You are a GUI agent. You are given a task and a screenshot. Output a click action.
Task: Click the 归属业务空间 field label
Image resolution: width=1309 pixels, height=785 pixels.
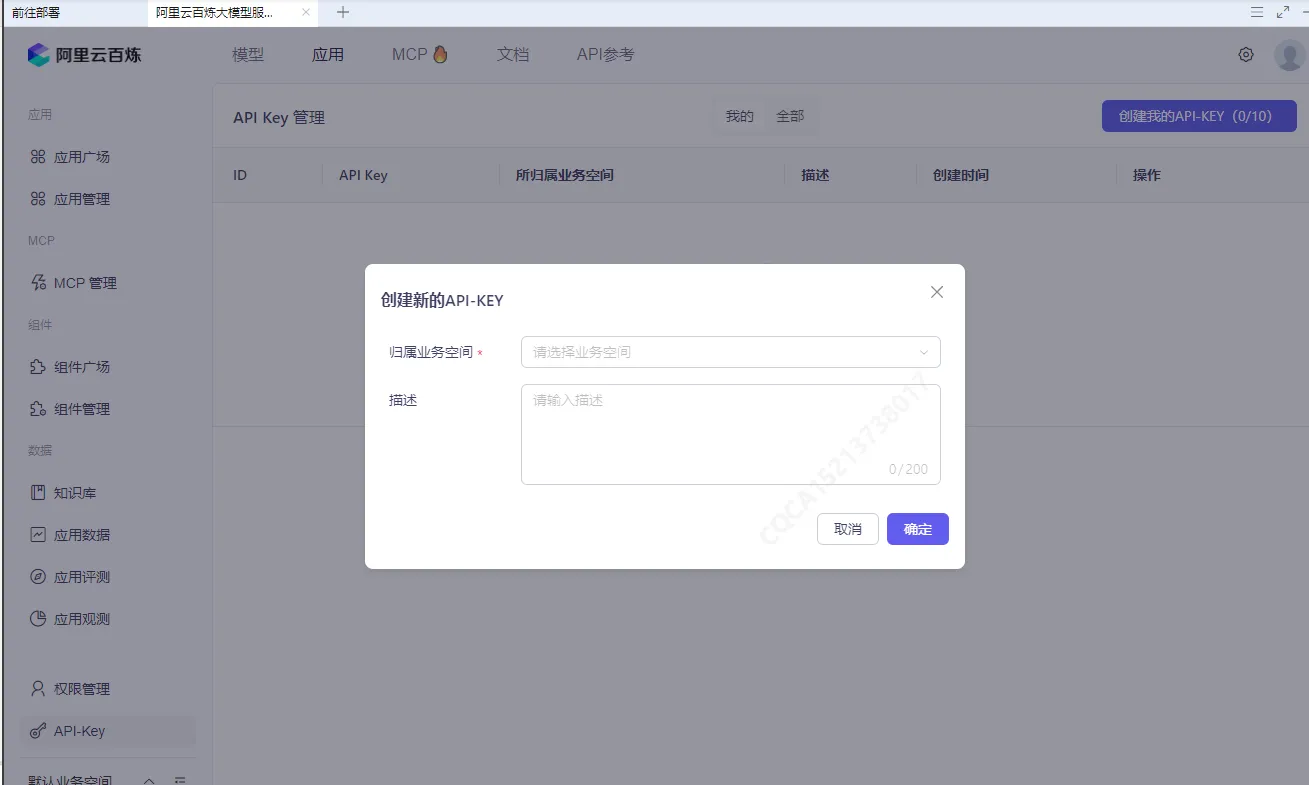431,352
